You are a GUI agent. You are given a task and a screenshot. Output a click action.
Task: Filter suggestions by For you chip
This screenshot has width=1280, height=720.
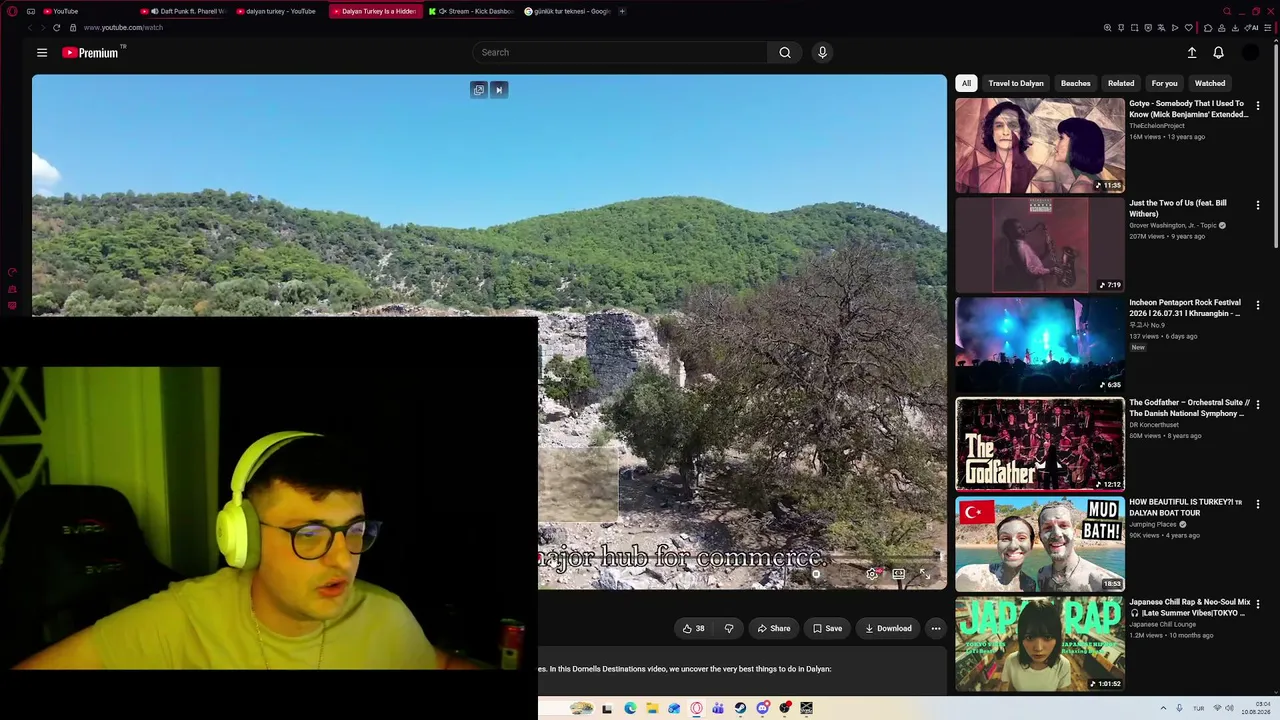1164,83
